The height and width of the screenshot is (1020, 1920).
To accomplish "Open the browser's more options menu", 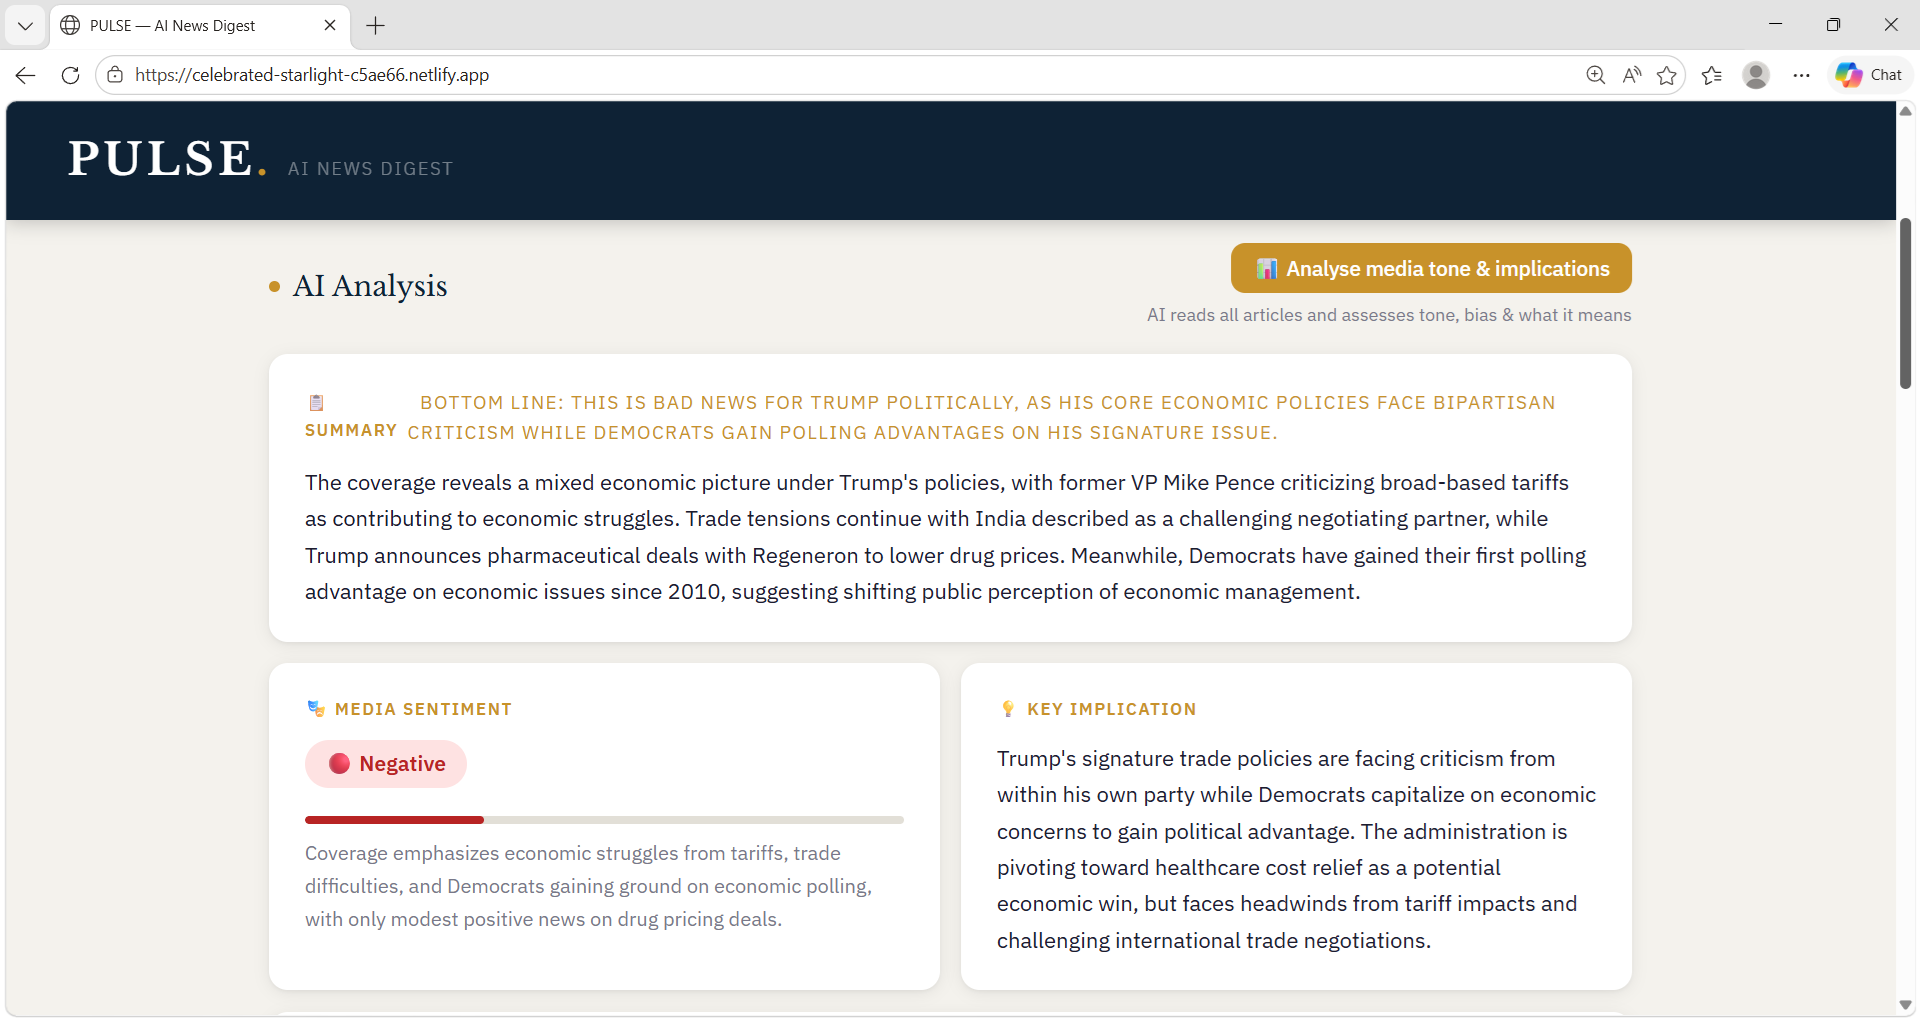I will coord(1802,74).
